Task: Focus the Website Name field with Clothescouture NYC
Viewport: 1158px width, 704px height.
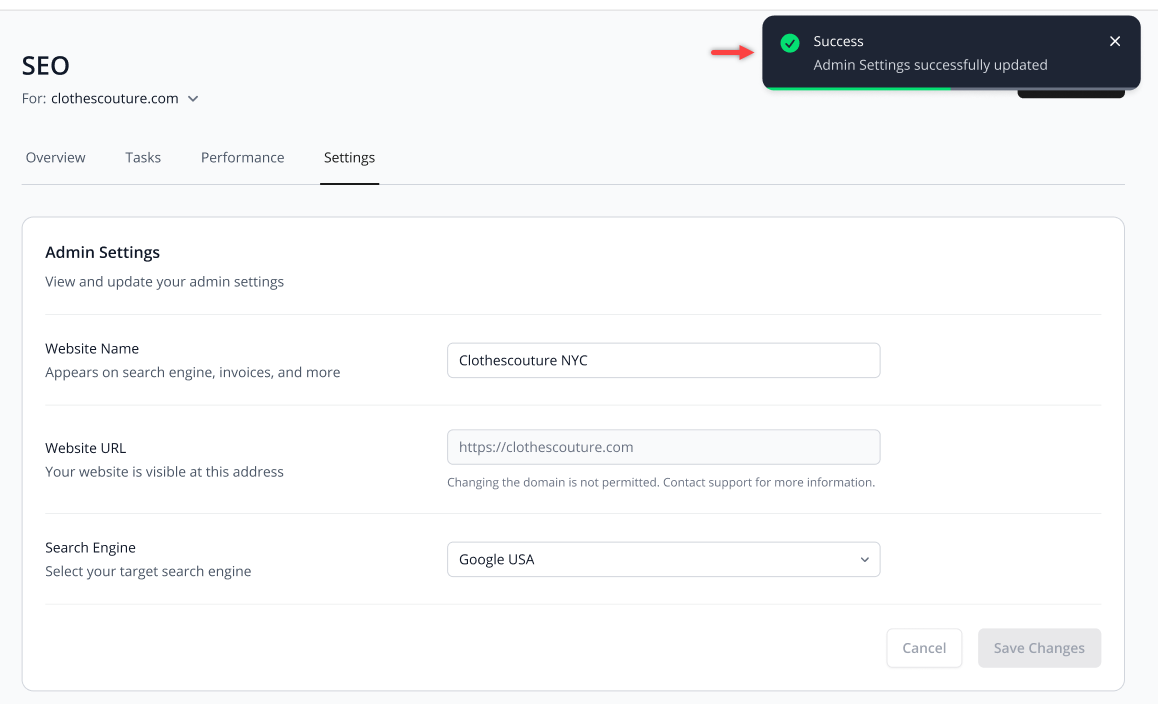Action: [x=663, y=360]
